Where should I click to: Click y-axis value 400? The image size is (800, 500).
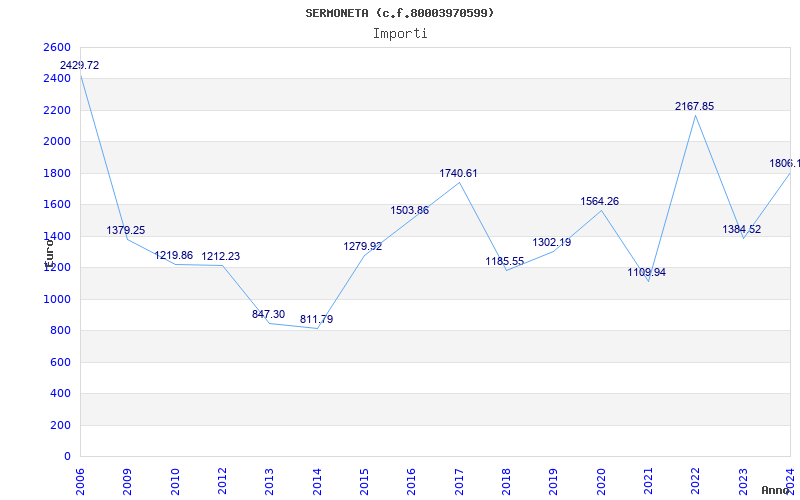pyautogui.click(x=60, y=393)
